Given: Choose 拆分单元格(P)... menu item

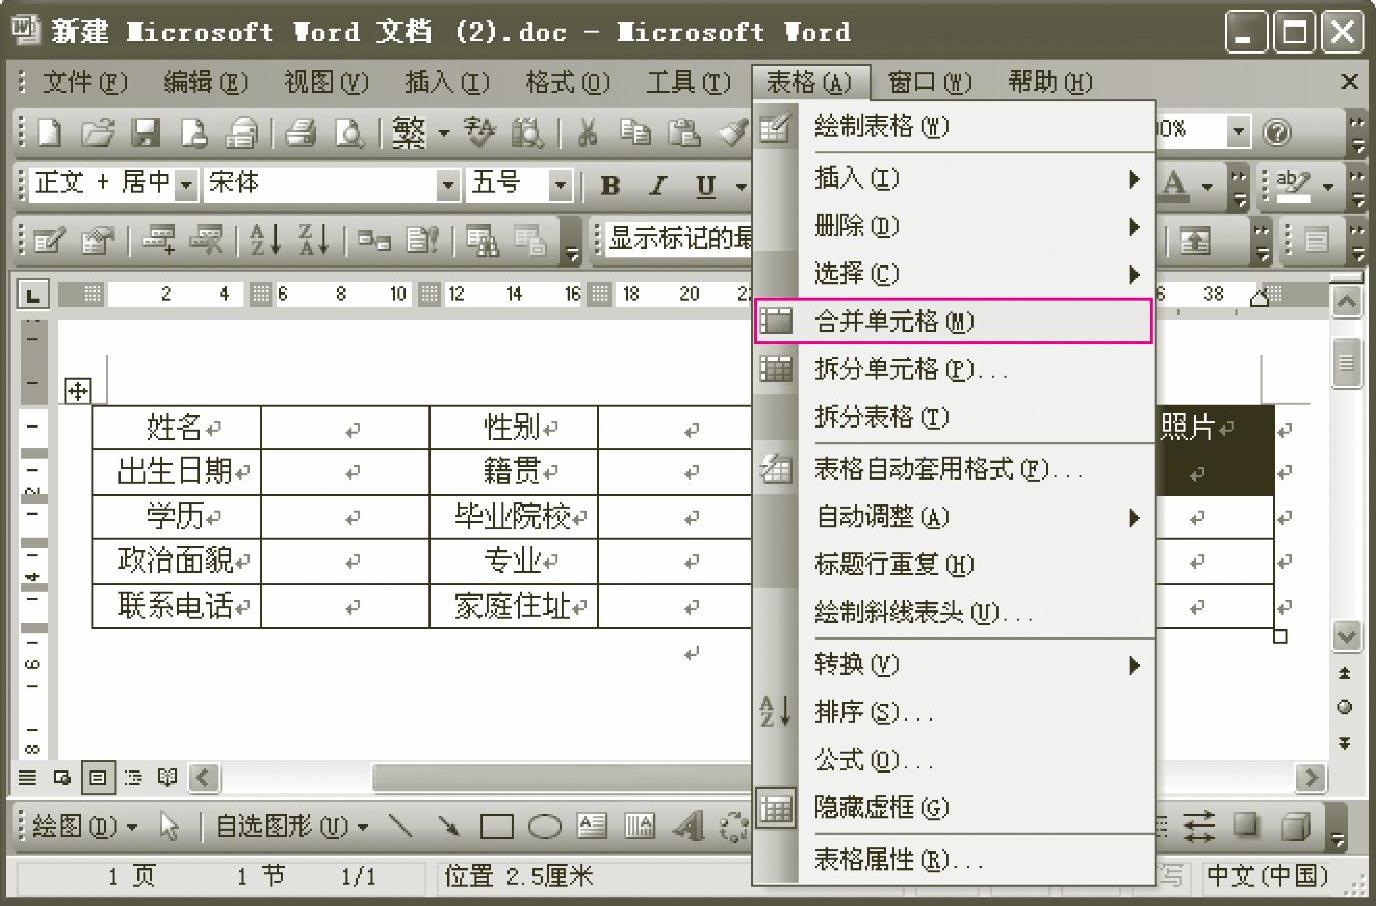Looking at the screenshot, I should pos(954,369).
